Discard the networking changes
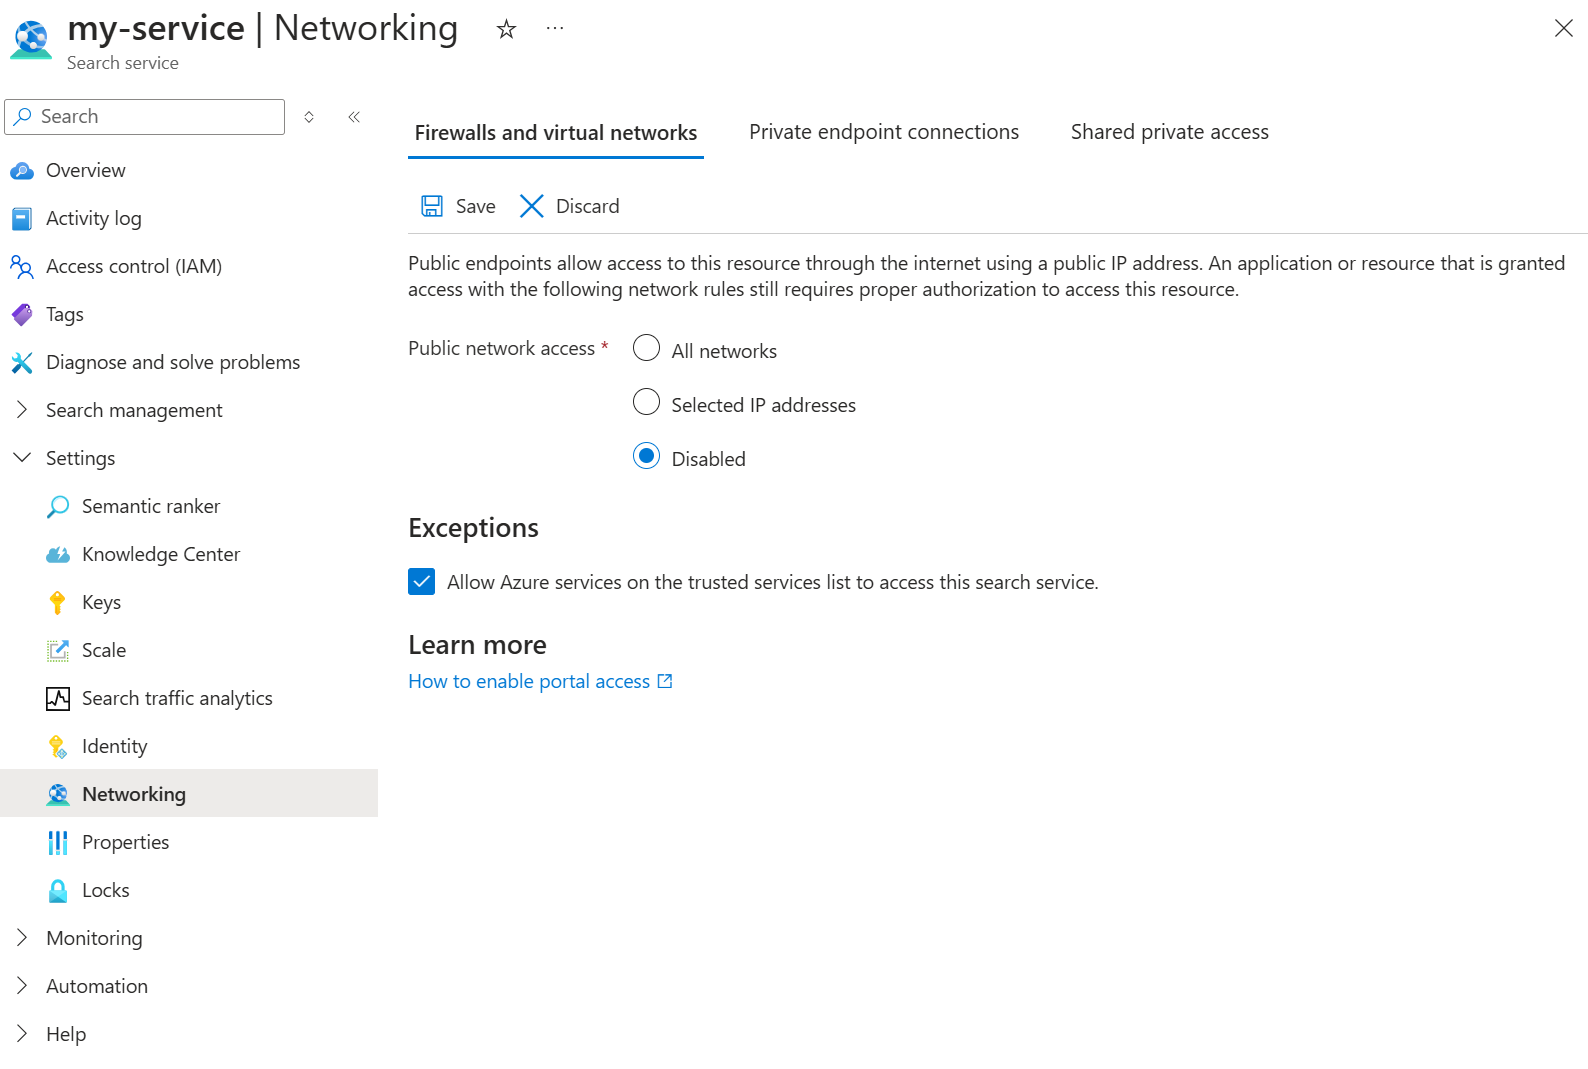The image size is (1588, 1069). click(570, 206)
